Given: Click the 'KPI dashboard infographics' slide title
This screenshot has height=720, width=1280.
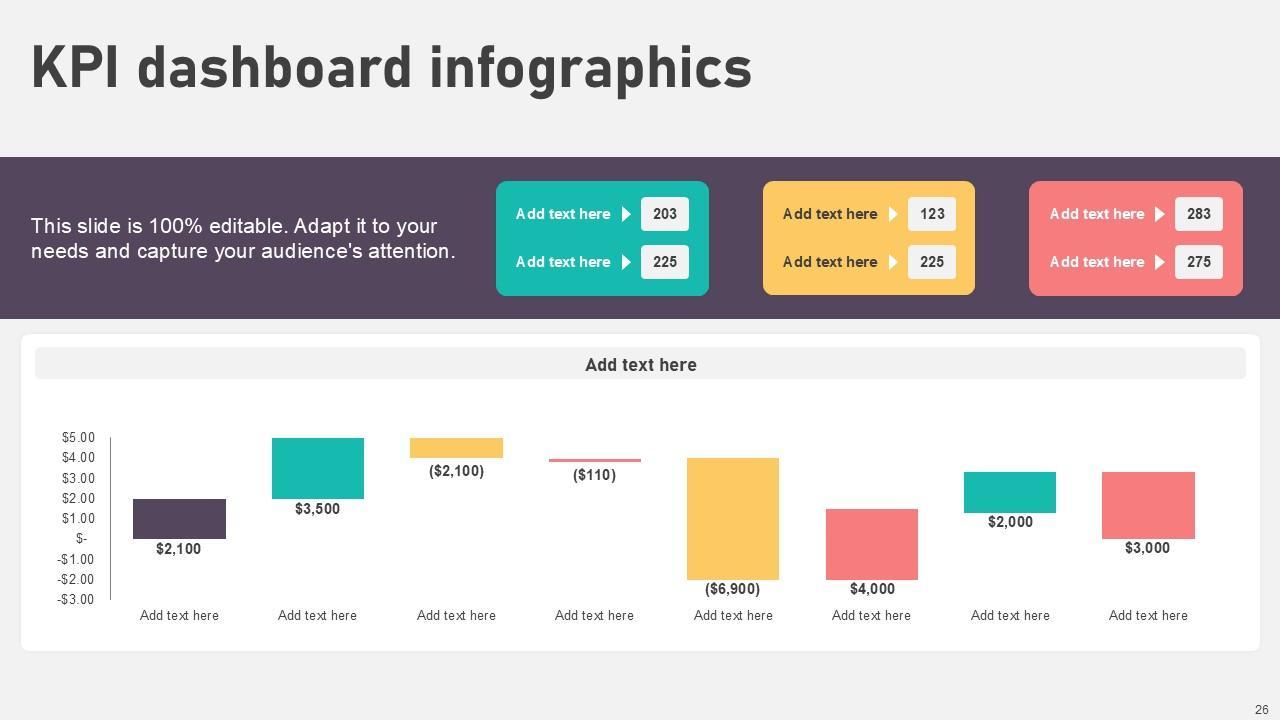Looking at the screenshot, I should click(x=391, y=68).
